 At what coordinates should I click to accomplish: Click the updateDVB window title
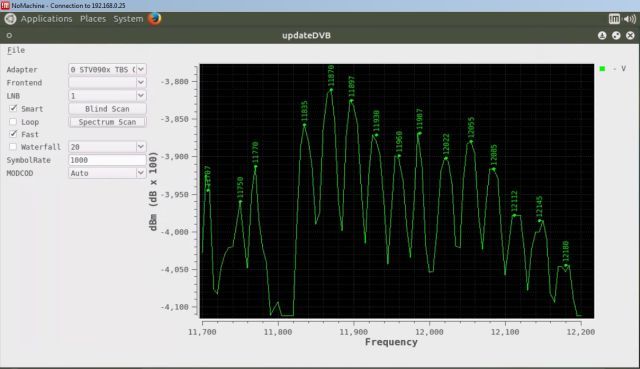pyautogui.click(x=306, y=36)
